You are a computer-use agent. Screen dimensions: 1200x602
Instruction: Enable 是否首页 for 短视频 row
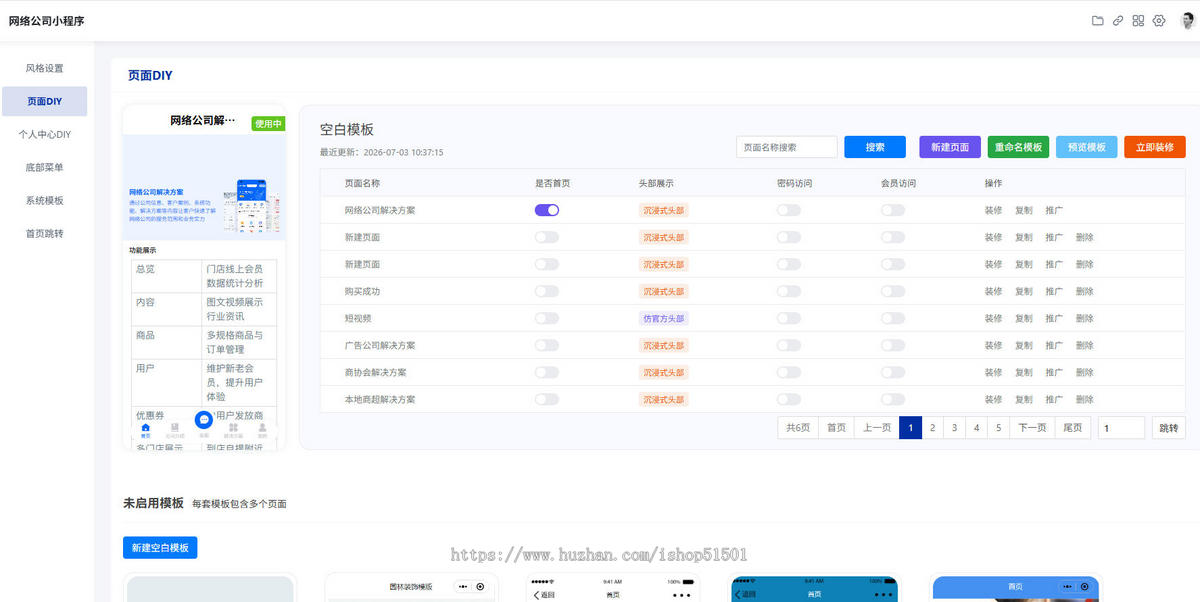pyautogui.click(x=547, y=318)
